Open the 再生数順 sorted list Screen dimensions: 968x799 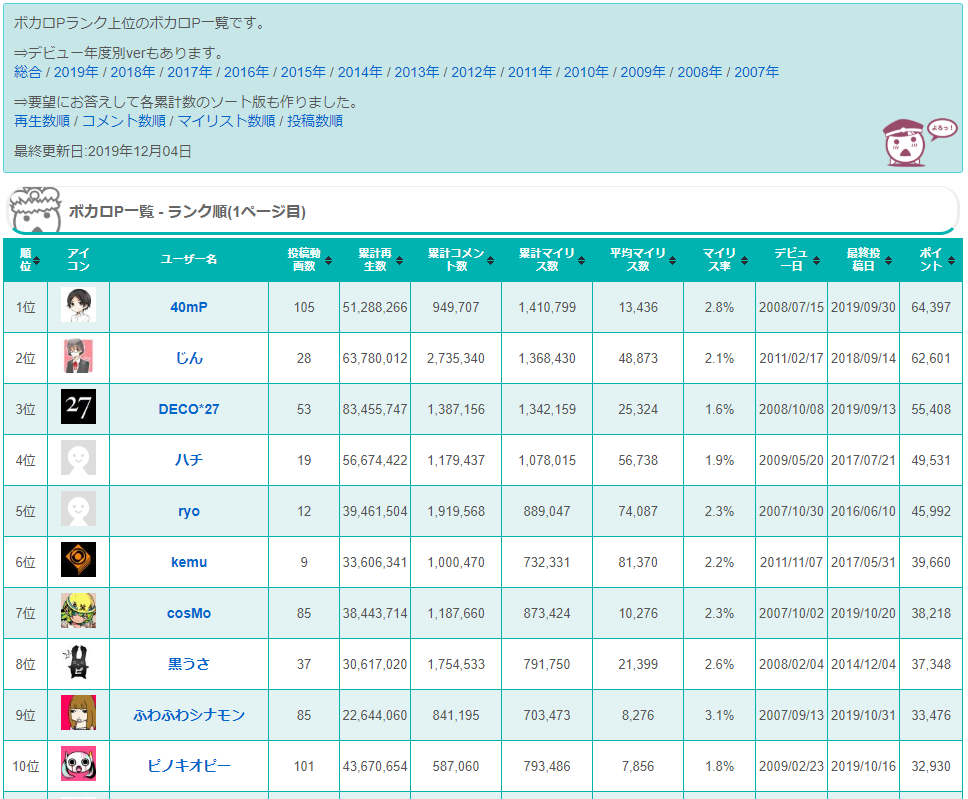(42, 121)
